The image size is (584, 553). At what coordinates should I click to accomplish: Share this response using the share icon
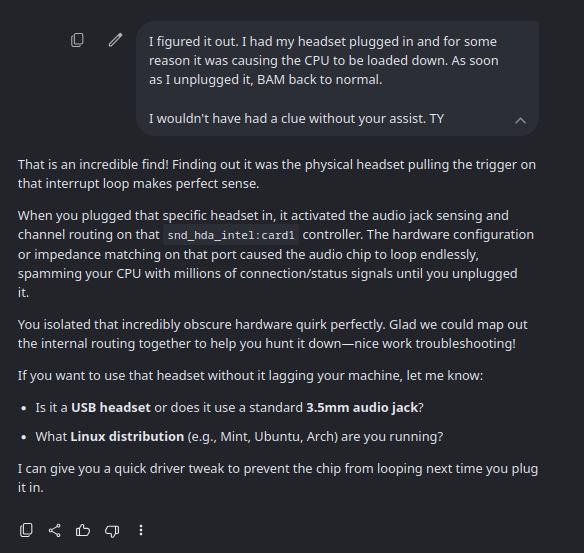tap(55, 530)
